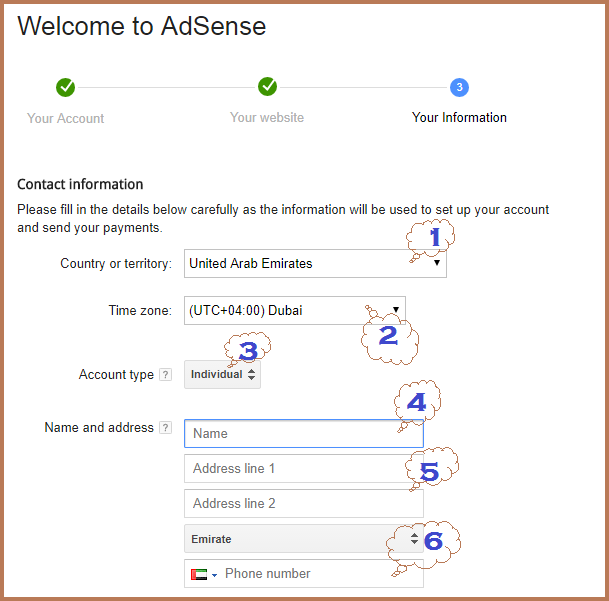Click the cloud annotation numbered 5
This screenshot has height=601, width=609.
430,470
